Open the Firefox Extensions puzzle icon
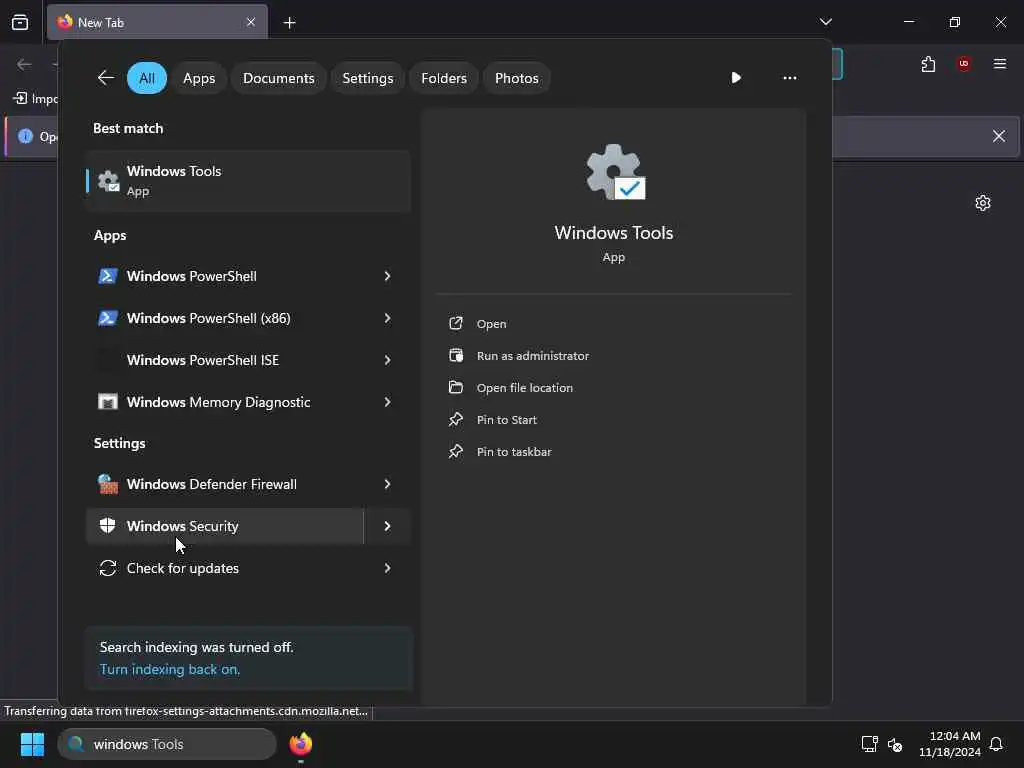 [928, 63]
